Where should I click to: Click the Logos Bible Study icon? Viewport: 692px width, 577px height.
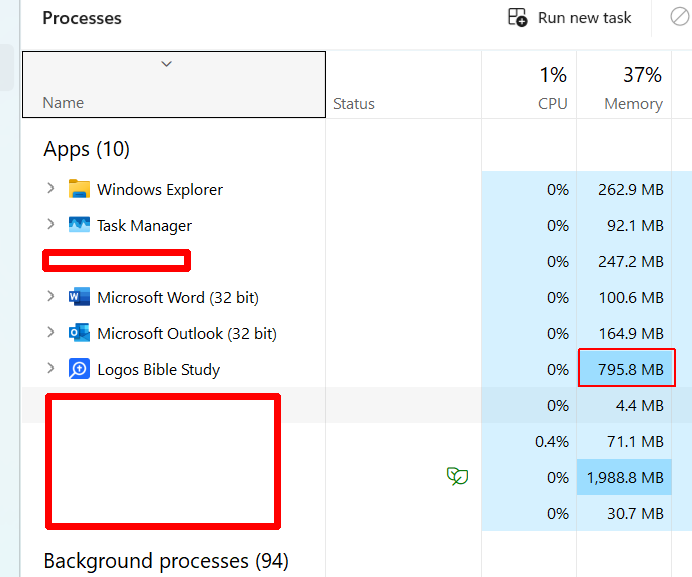tap(79, 369)
